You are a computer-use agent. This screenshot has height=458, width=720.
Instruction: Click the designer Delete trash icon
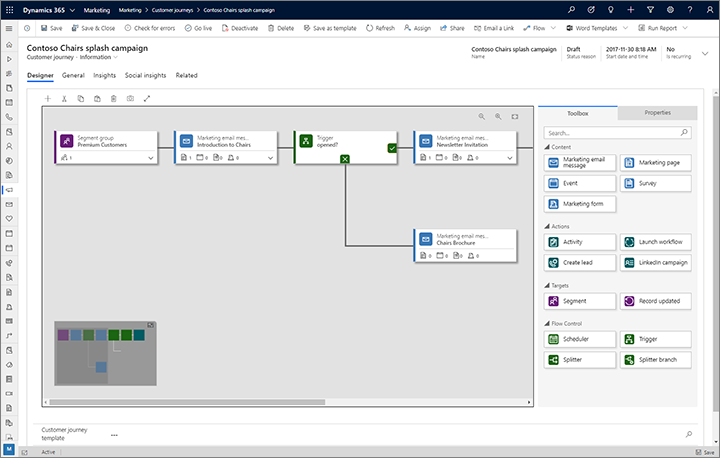click(114, 98)
